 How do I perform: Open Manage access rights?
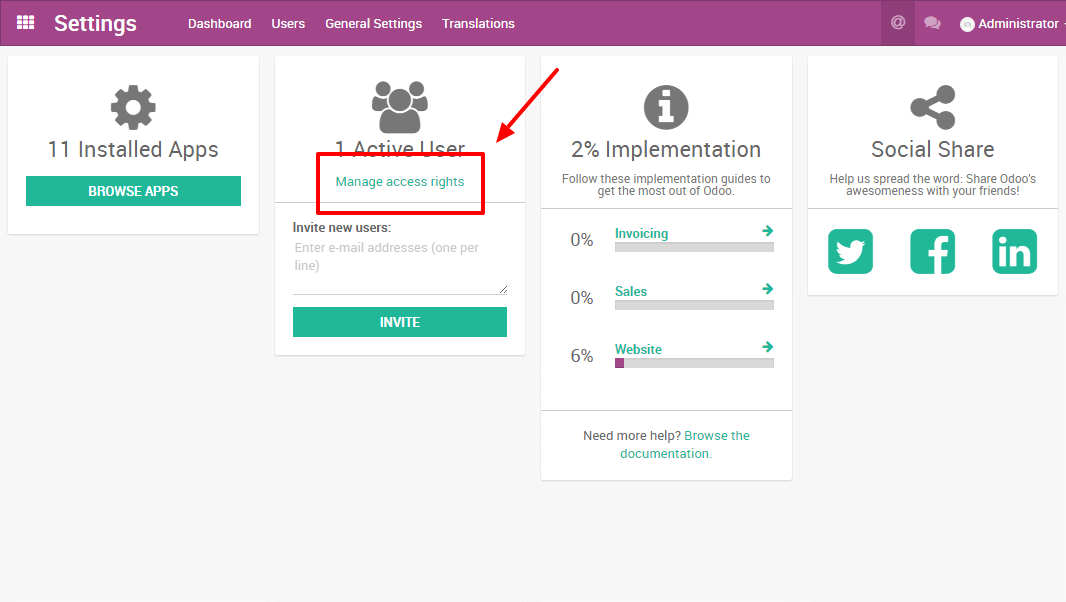pyautogui.click(x=399, y=183)
